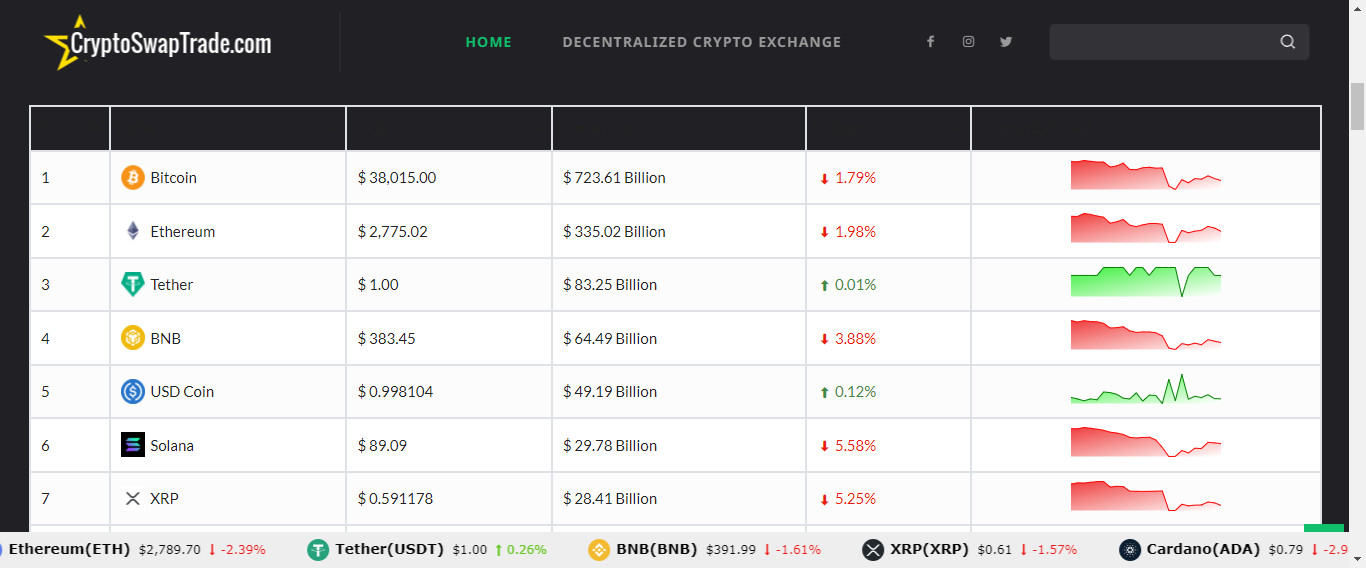Click USD Coin price $ 0.998104
The image size is (1366, 568).
(x=396, y=392)
